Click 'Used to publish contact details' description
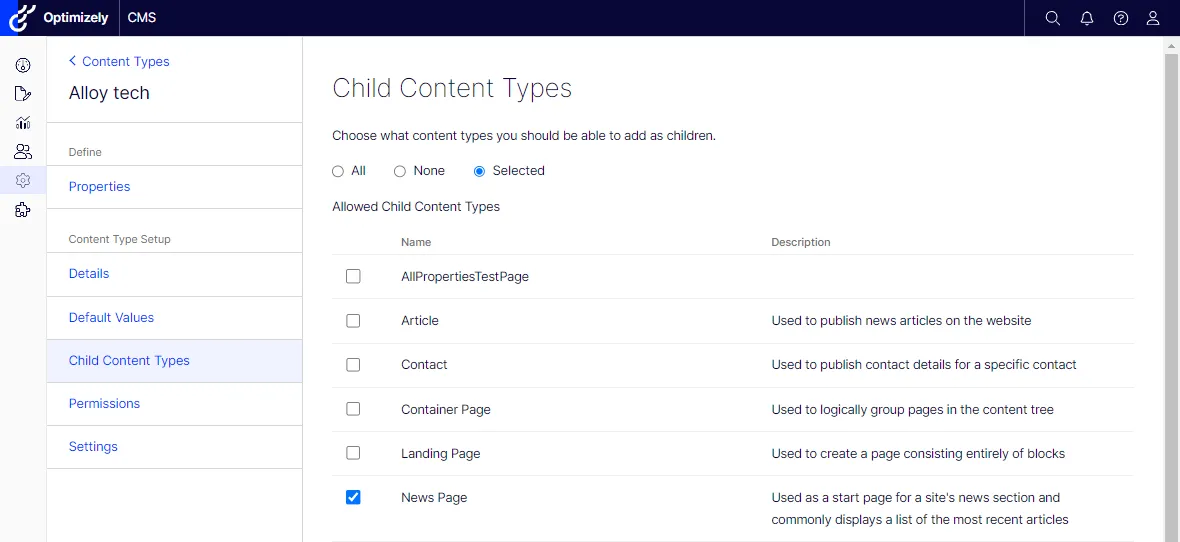The width and height of the screenshot is (1180, 542). point(924,364)
